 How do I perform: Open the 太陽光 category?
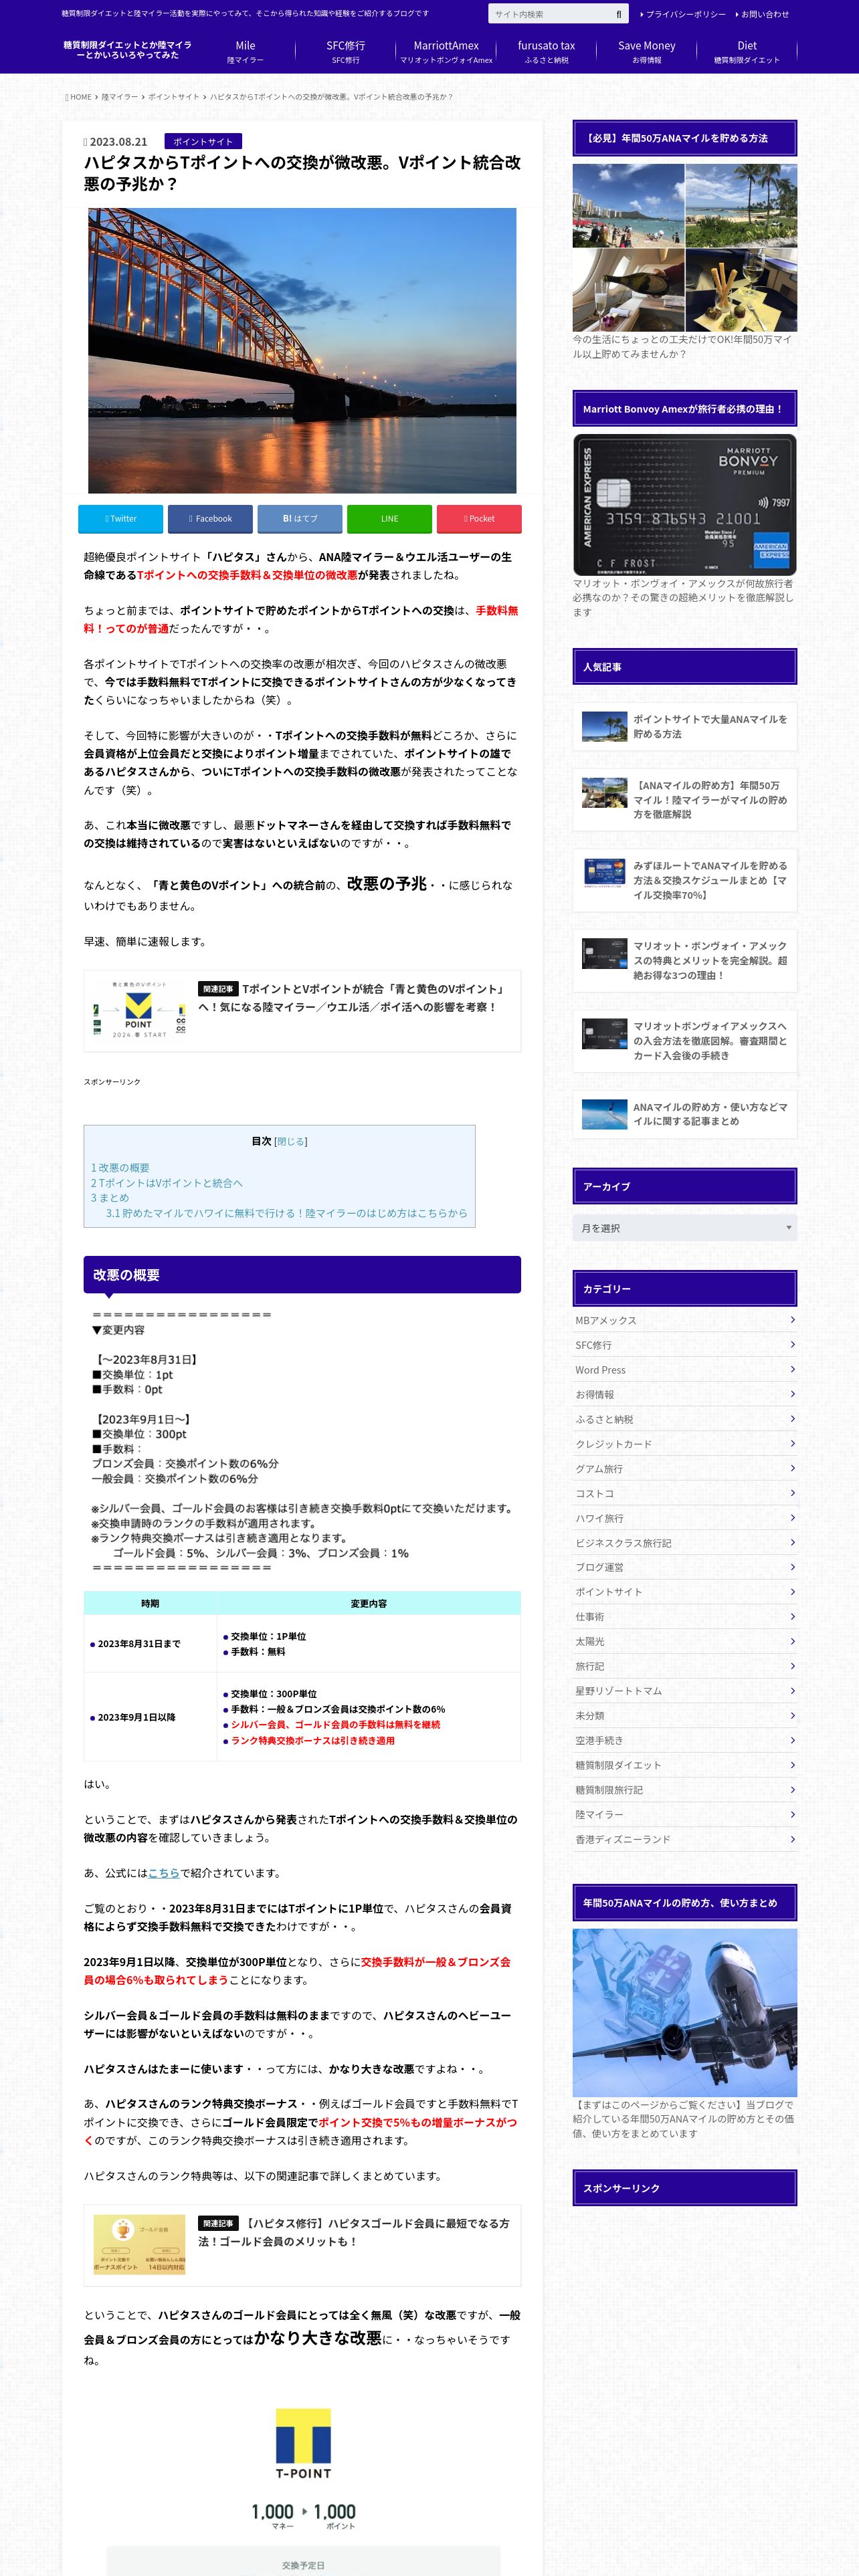coord(685,1641)
